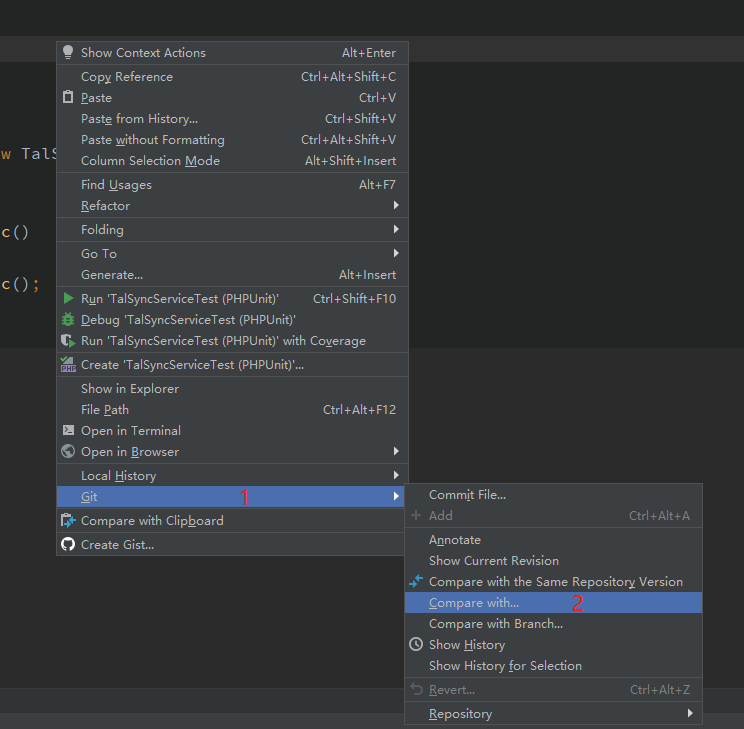The image size is (744, 729).
Task: Open Paste from History
Action: coord(232,119)
